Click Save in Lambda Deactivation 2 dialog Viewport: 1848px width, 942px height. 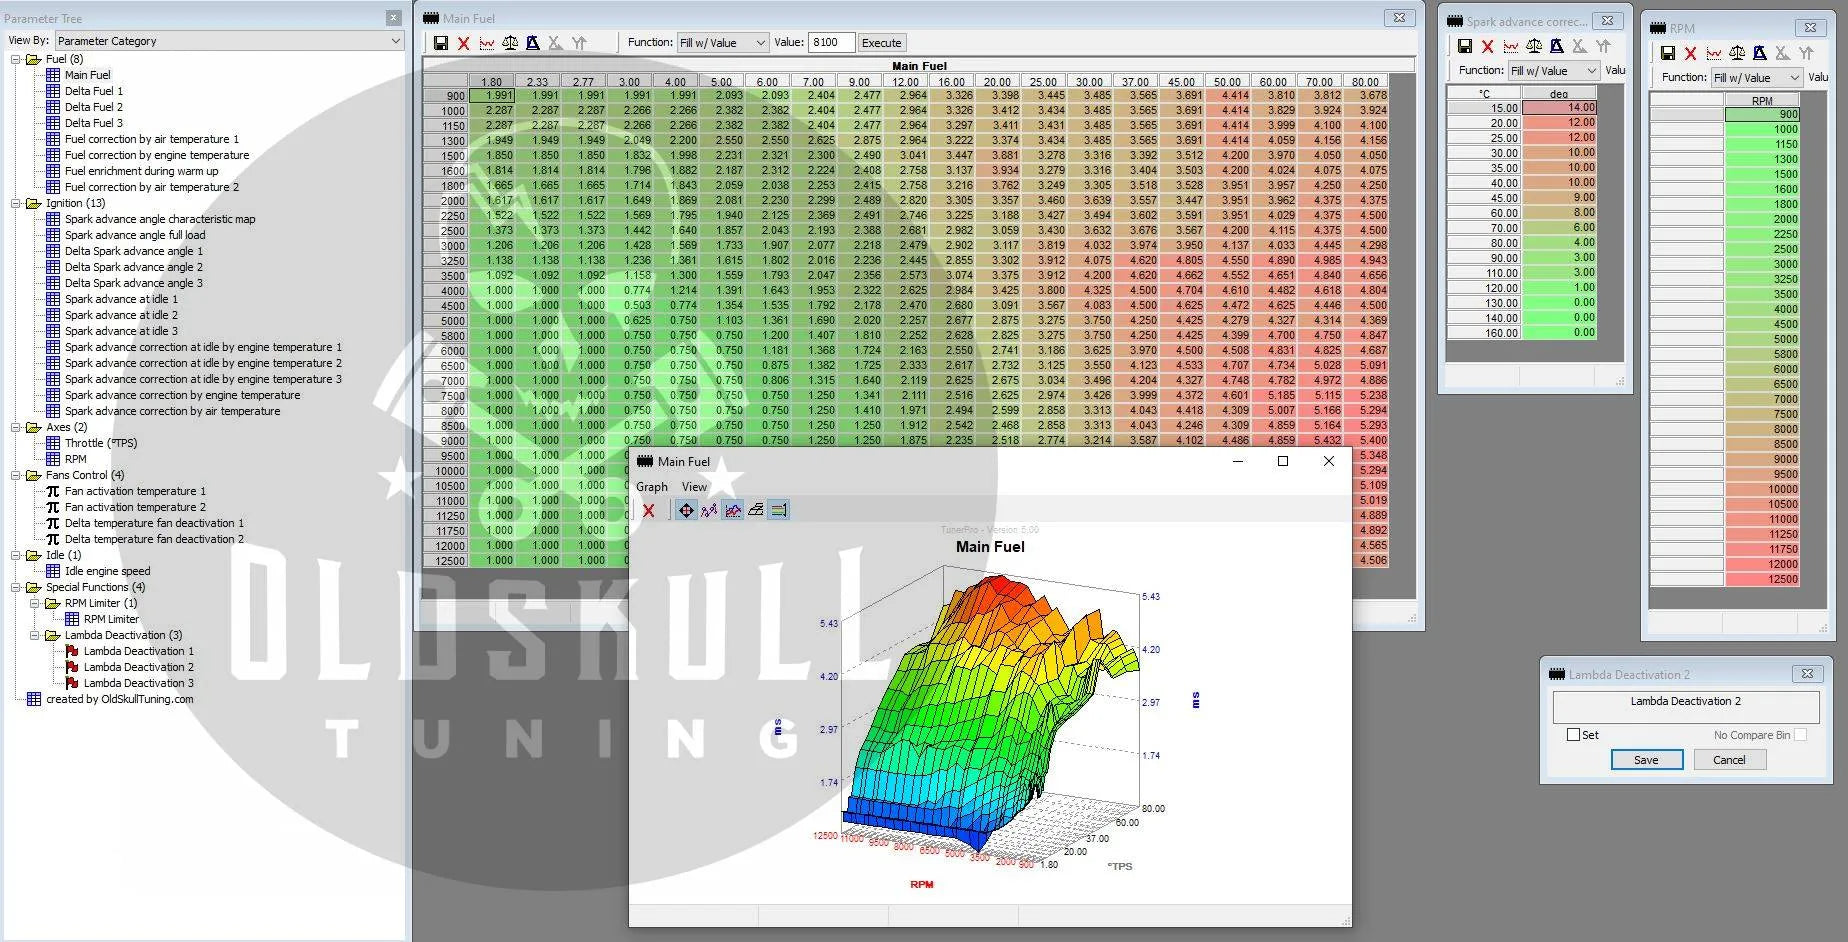click(x=1646, y=760)
